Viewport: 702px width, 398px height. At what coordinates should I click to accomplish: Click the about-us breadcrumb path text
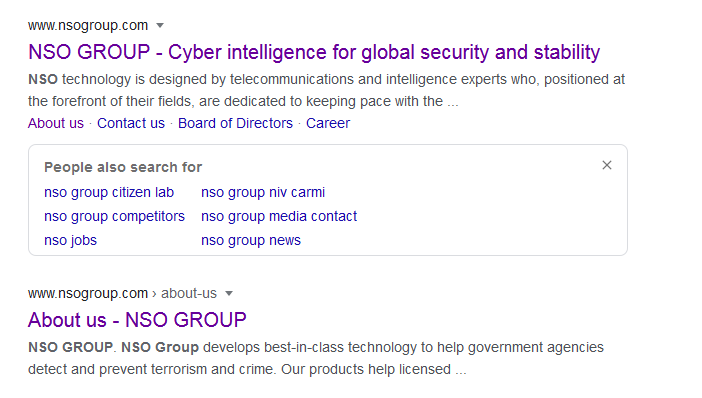click(x=189, y=294)
